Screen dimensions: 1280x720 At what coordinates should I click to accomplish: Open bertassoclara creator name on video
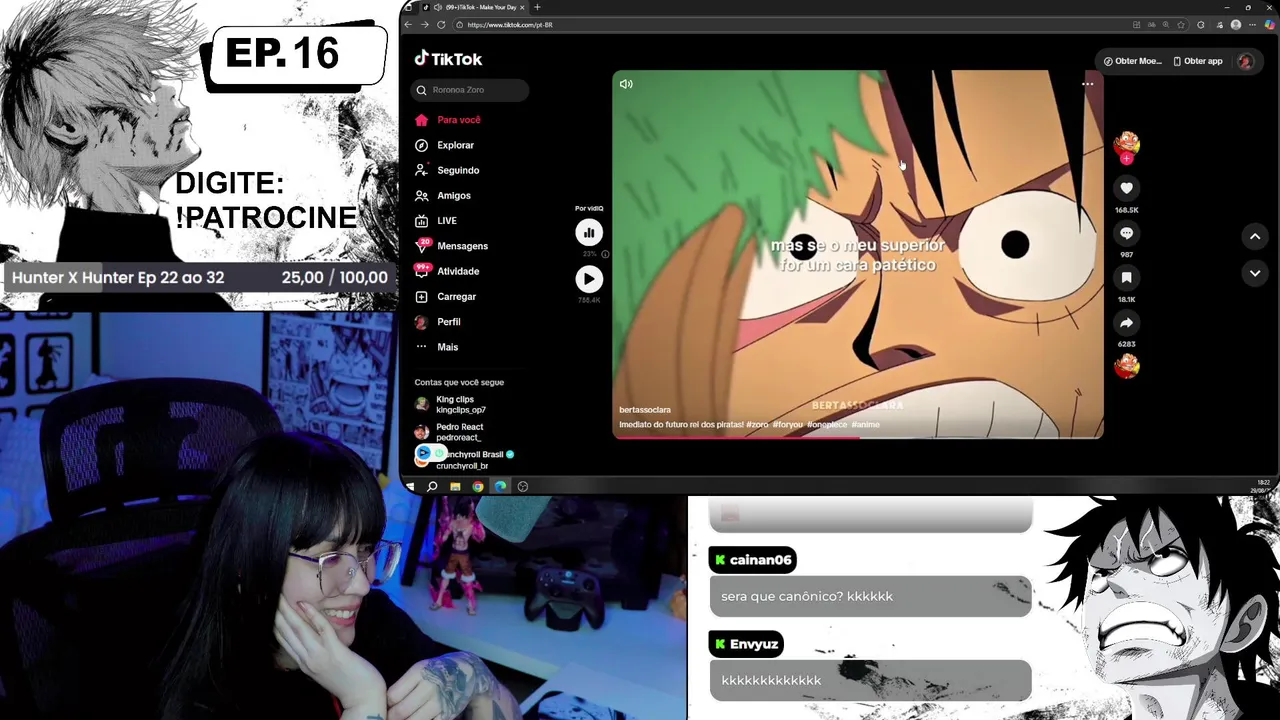tap(645, 410)
